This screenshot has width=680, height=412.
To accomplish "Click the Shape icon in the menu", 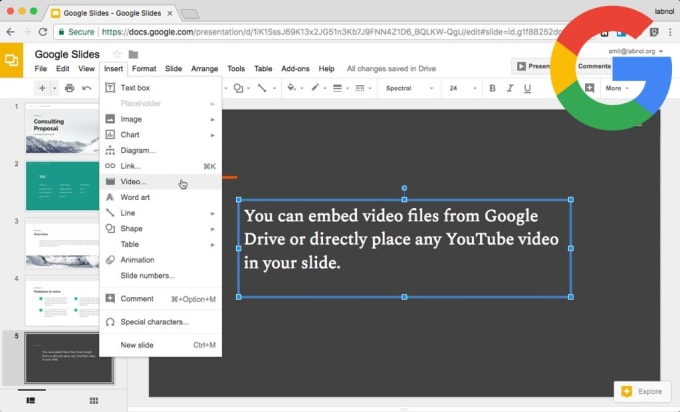I will 110,228.
